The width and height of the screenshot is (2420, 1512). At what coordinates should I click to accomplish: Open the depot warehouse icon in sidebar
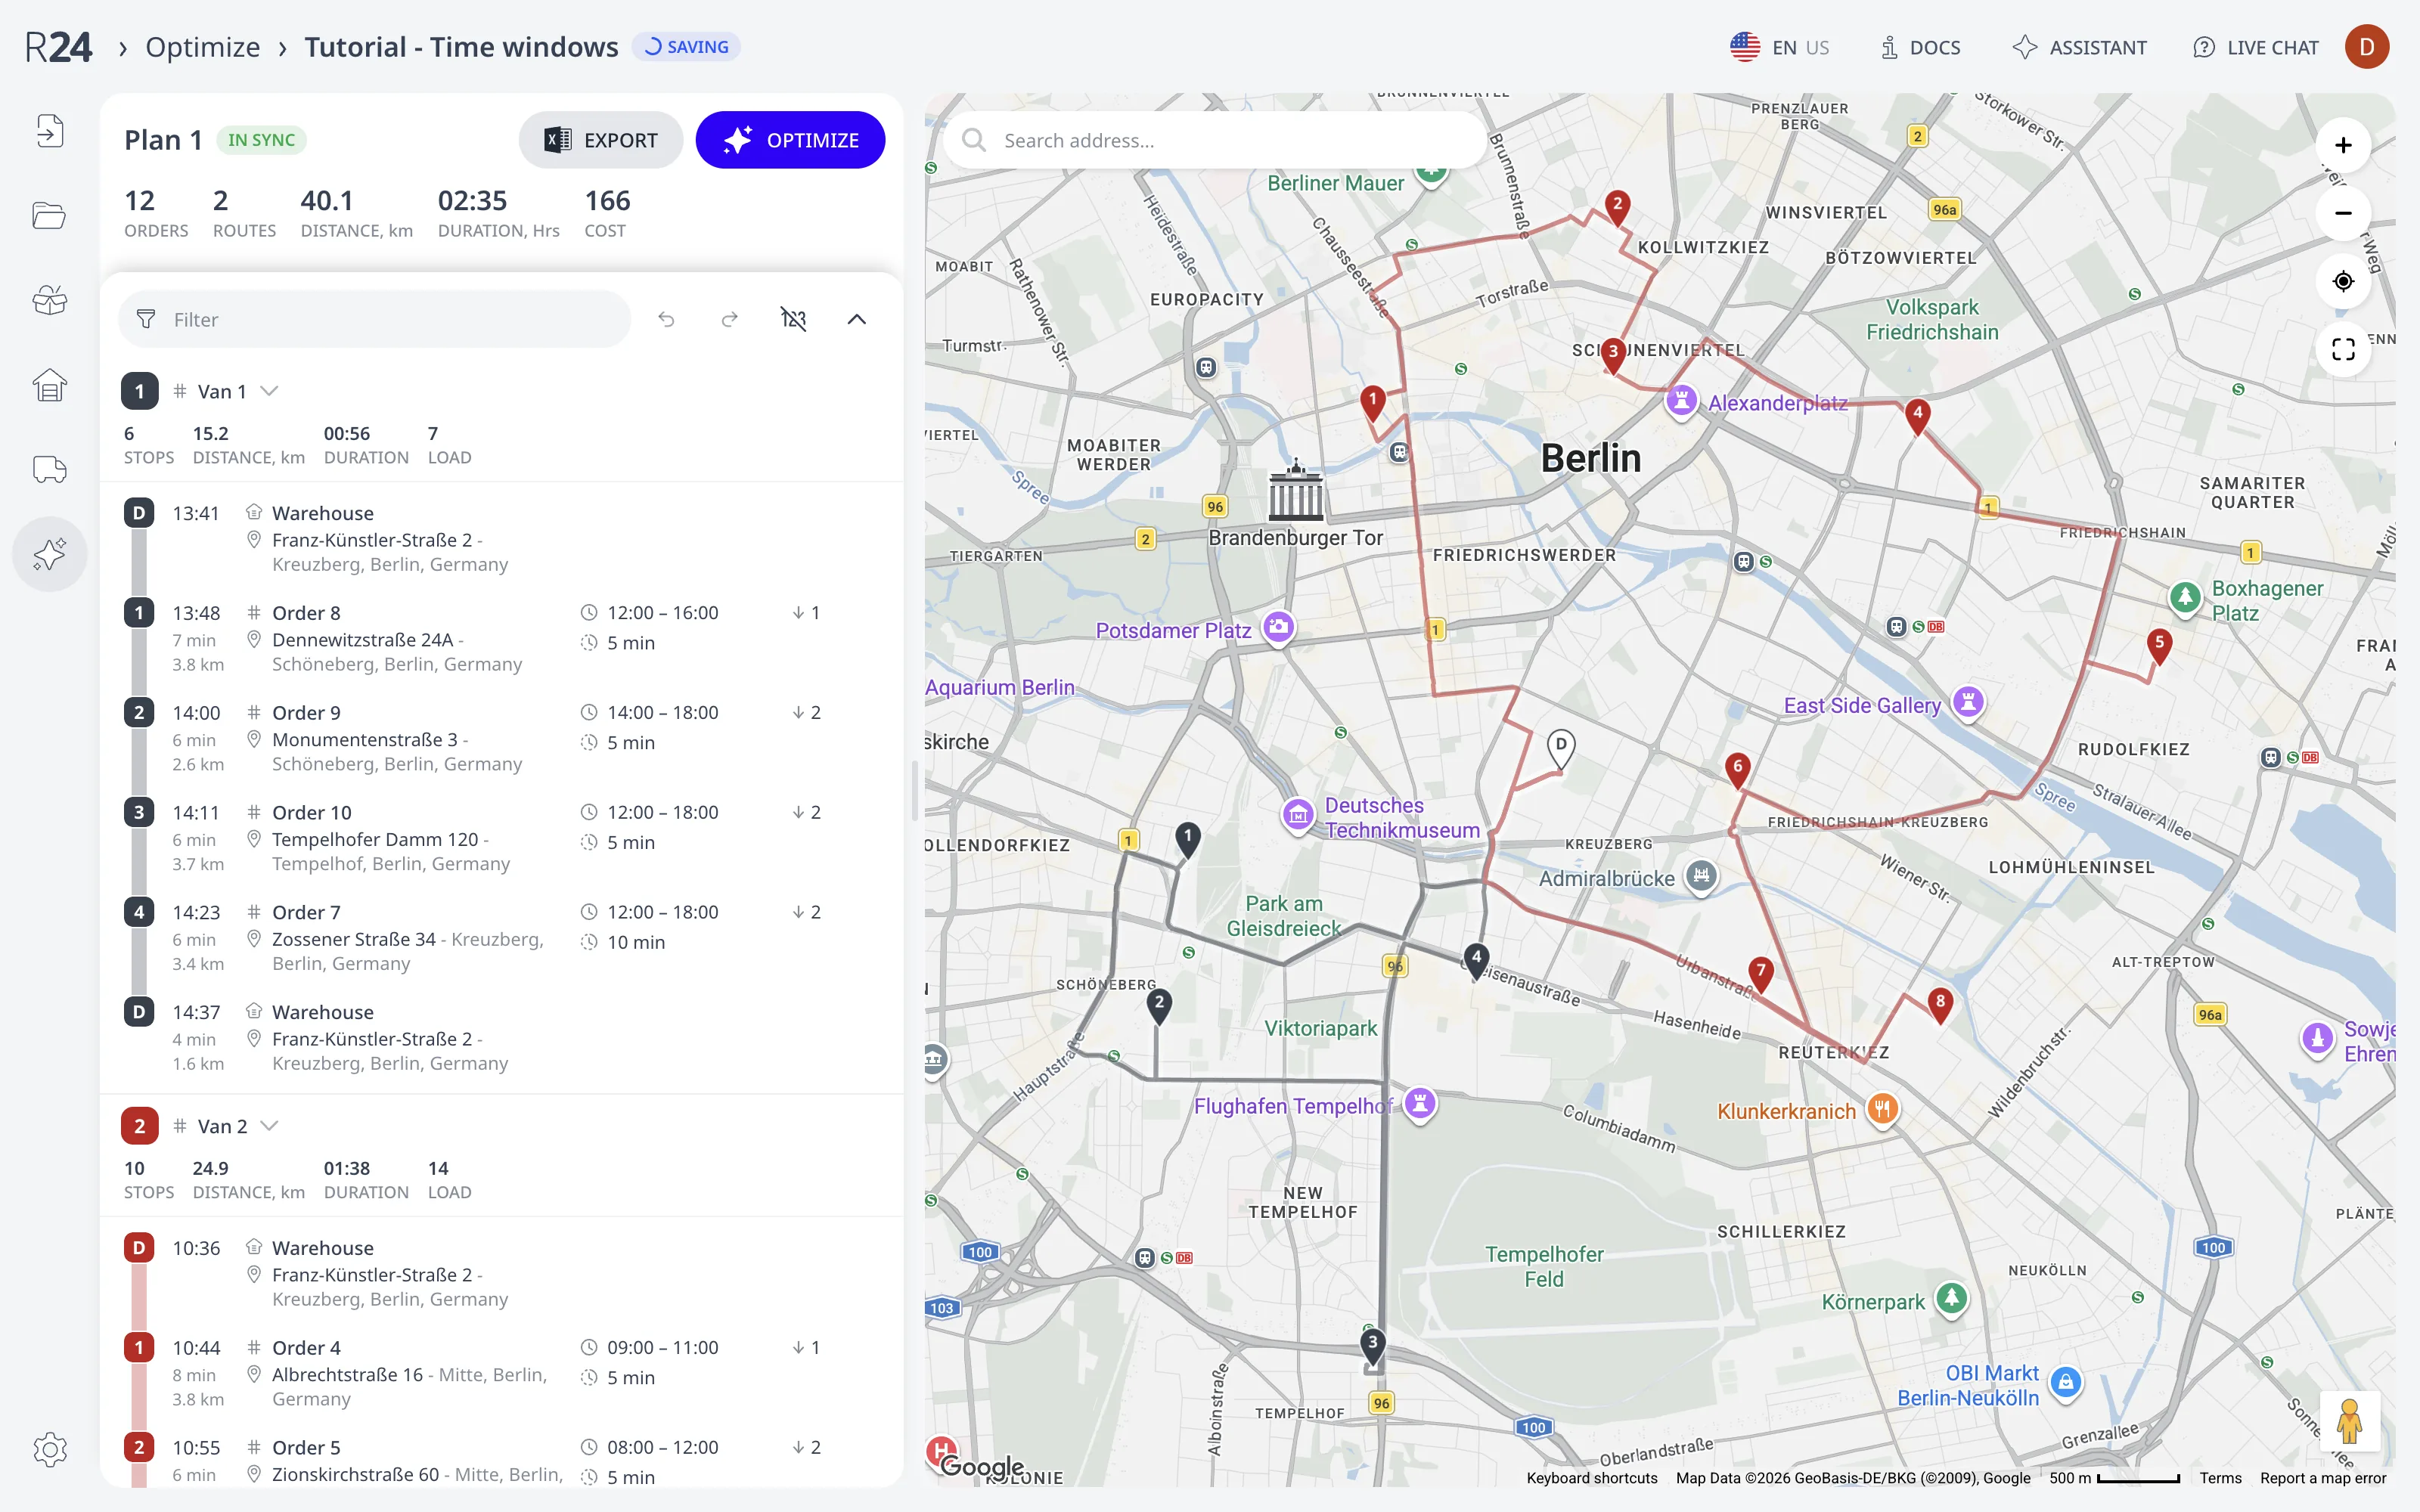pos(49,385)
